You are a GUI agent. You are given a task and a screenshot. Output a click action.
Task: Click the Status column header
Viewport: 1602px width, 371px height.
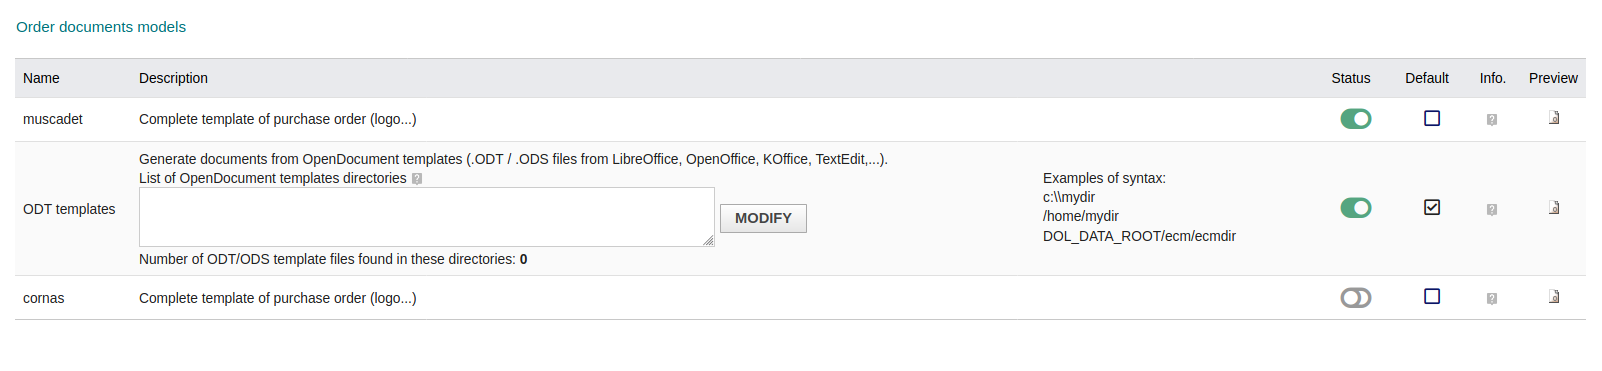[x=1351, y=78]
